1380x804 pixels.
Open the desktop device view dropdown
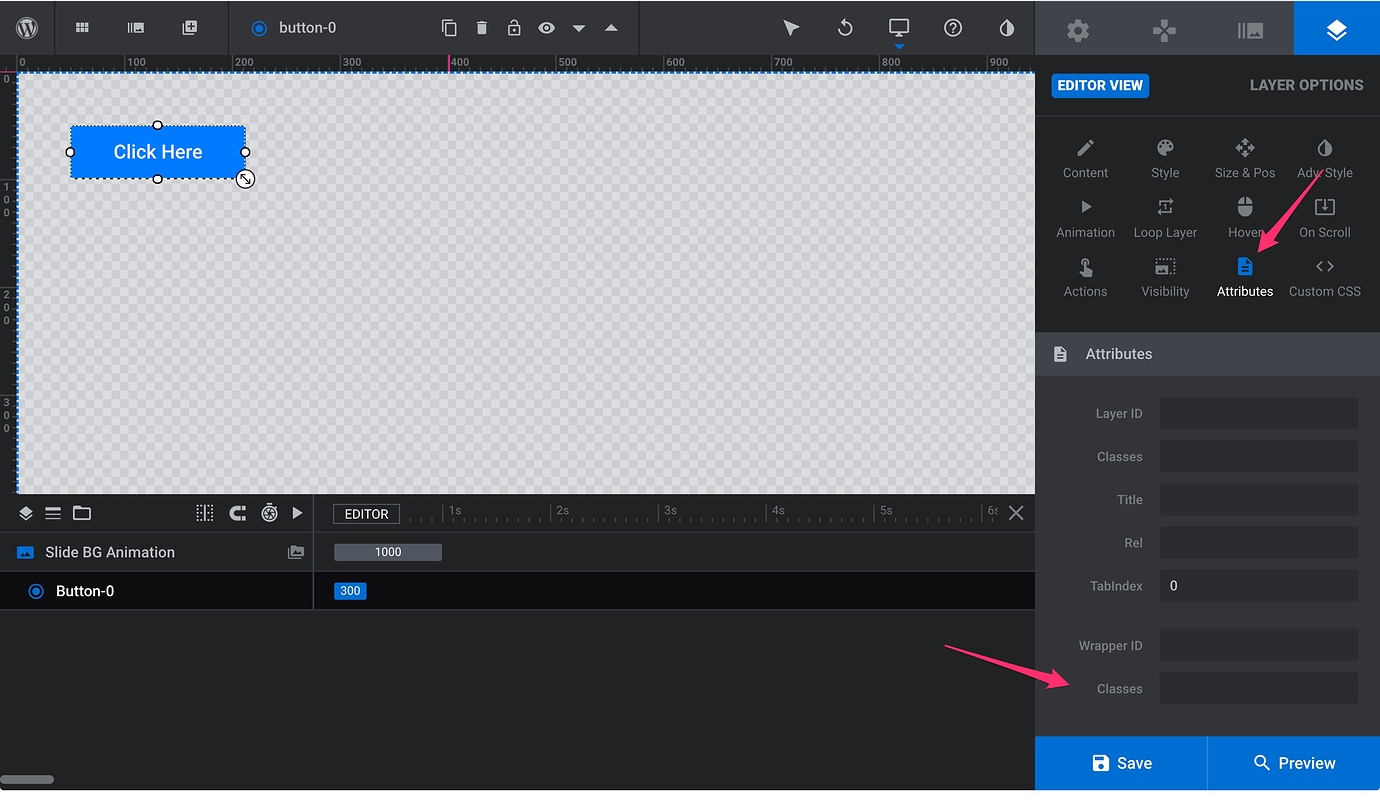point(898,28)
